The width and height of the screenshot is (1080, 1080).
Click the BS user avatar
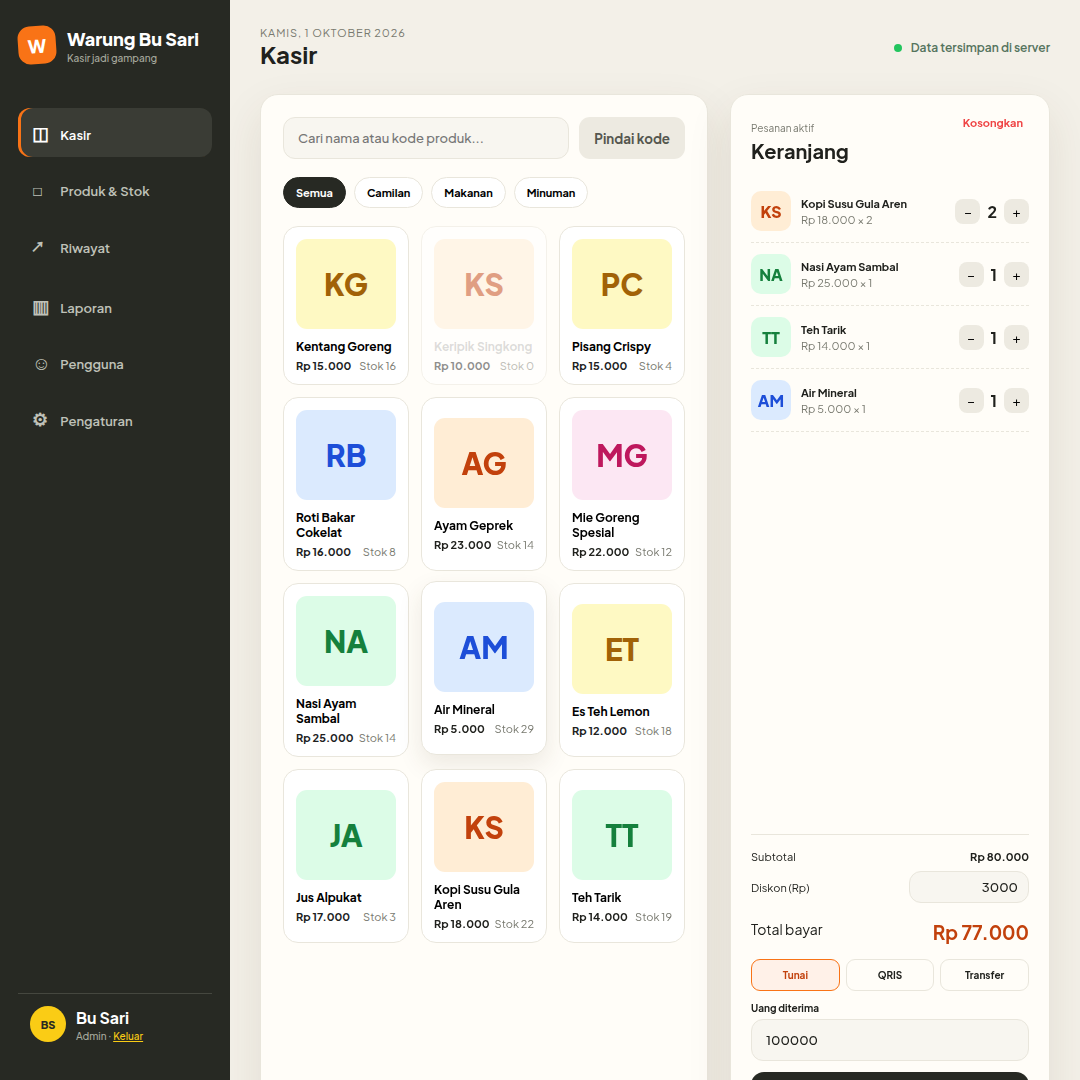pos(48,1024)
